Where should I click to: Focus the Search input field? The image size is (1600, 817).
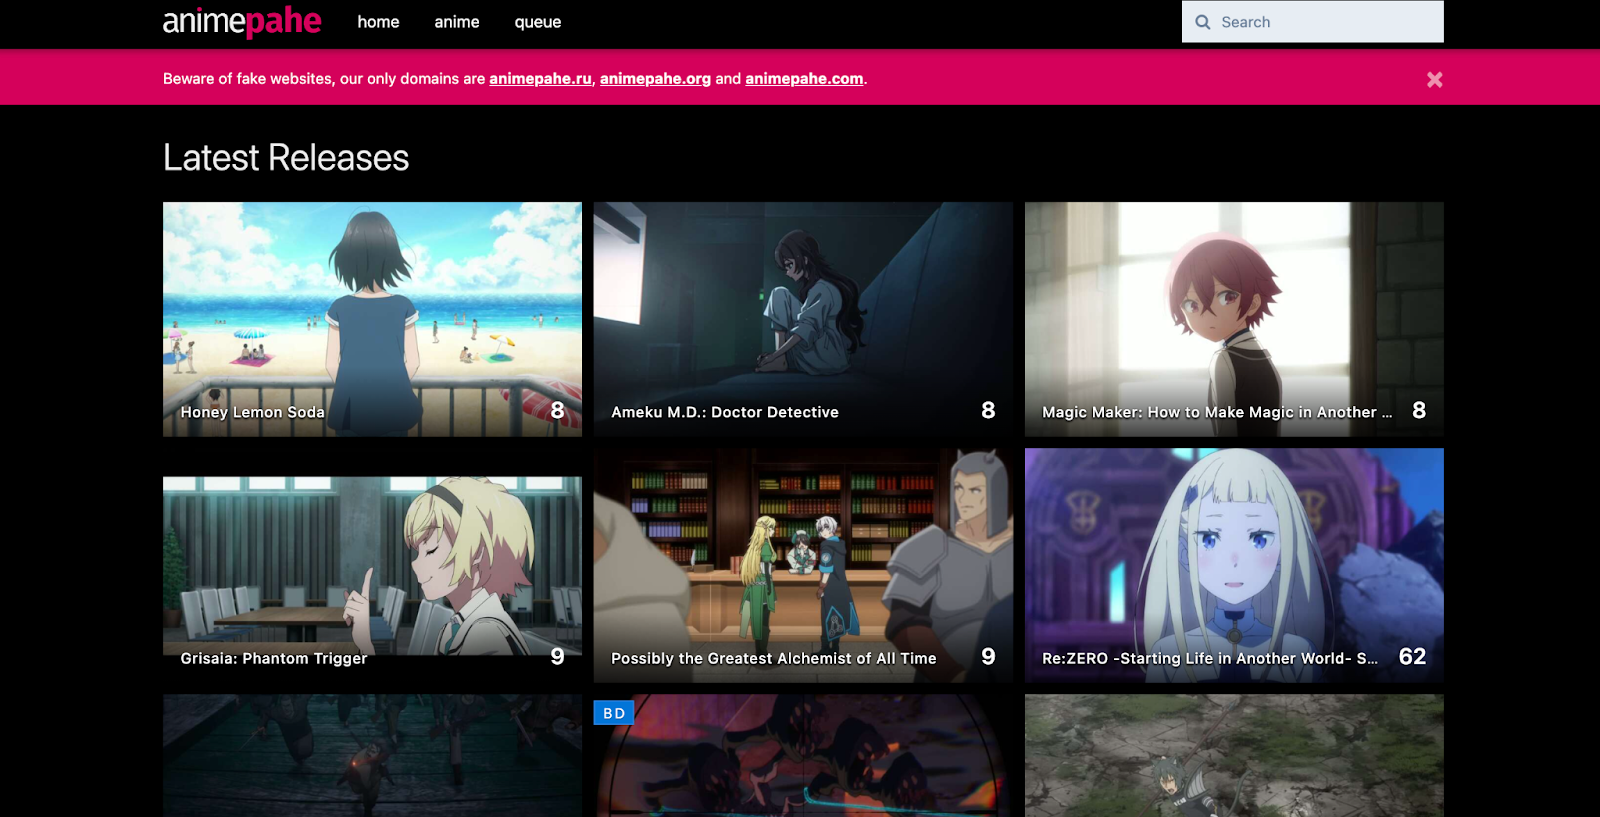point(1313,22)
